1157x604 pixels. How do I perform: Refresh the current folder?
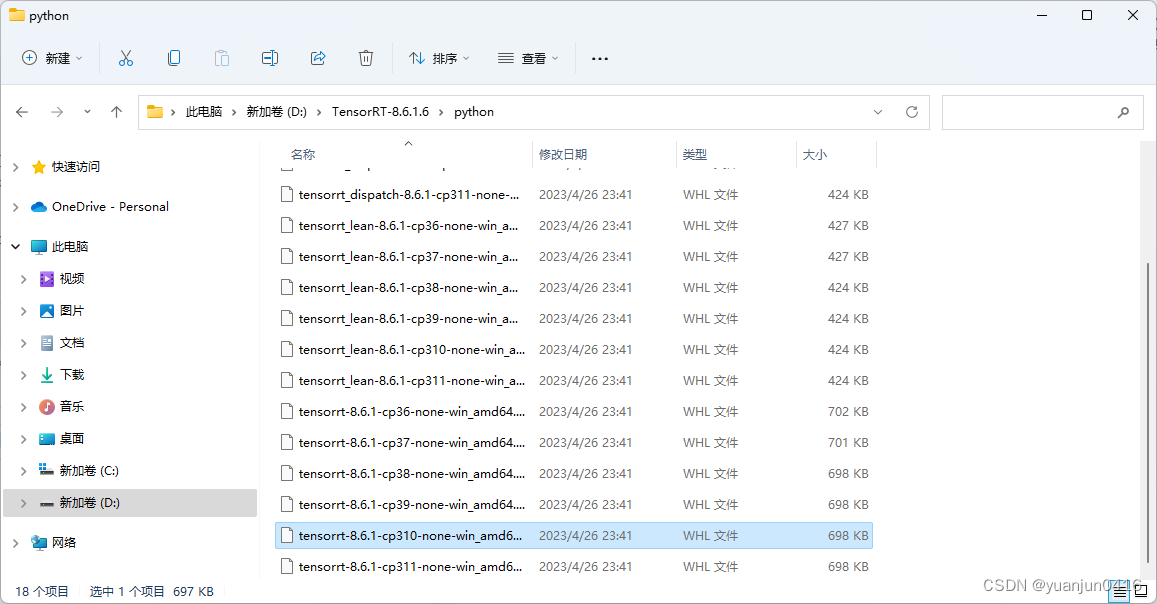point(912,112)
